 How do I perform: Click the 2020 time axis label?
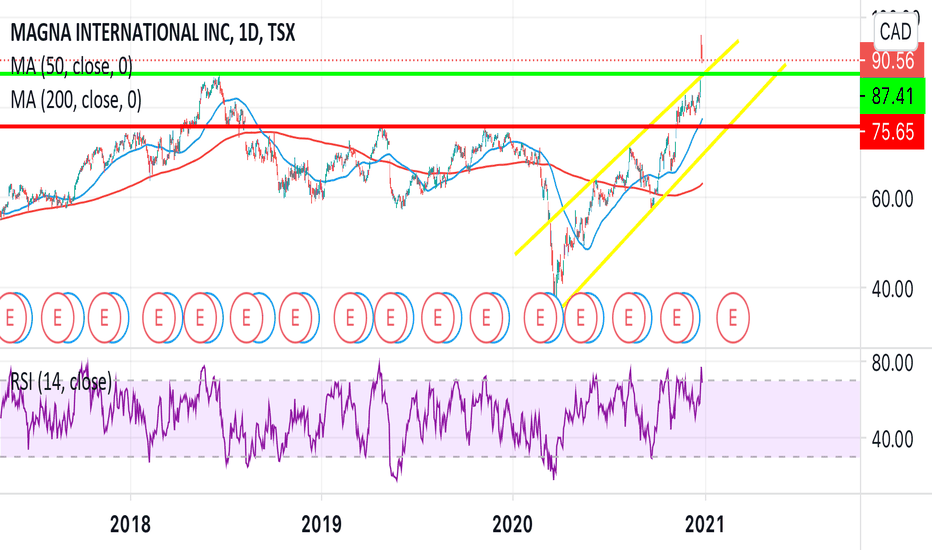click(x=513, y=524)
